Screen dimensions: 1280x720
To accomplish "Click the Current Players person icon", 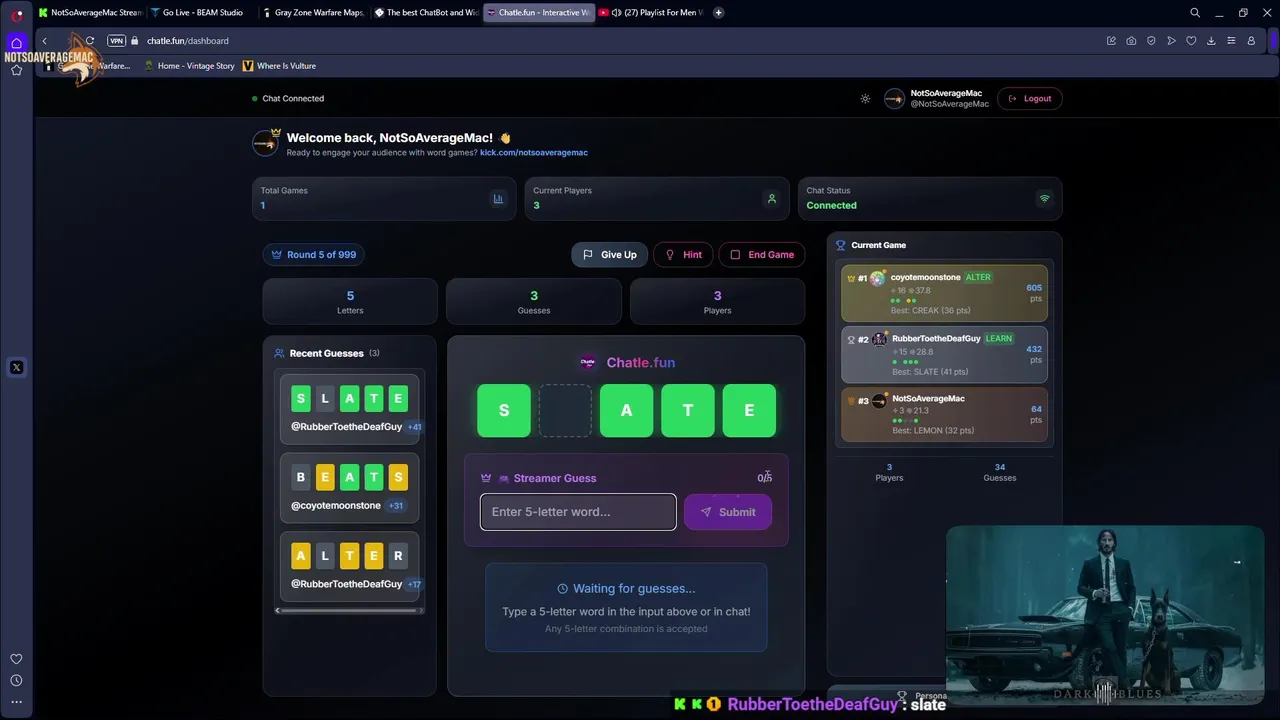I will [771, 199].
